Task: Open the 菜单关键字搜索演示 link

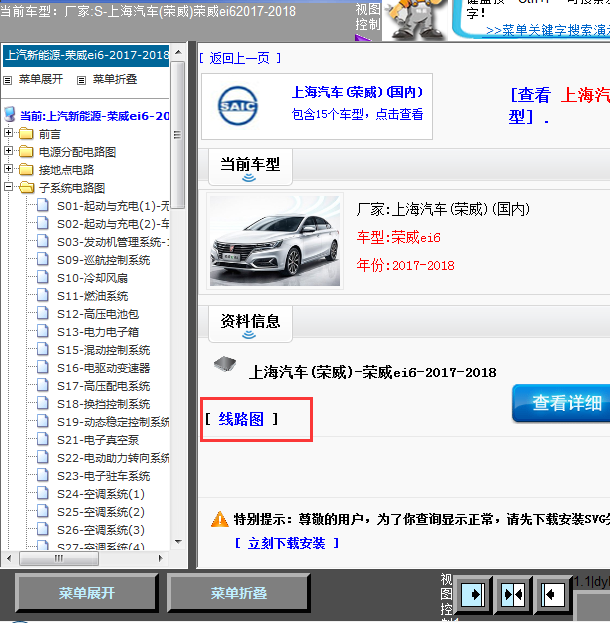Action: (548, 31)
